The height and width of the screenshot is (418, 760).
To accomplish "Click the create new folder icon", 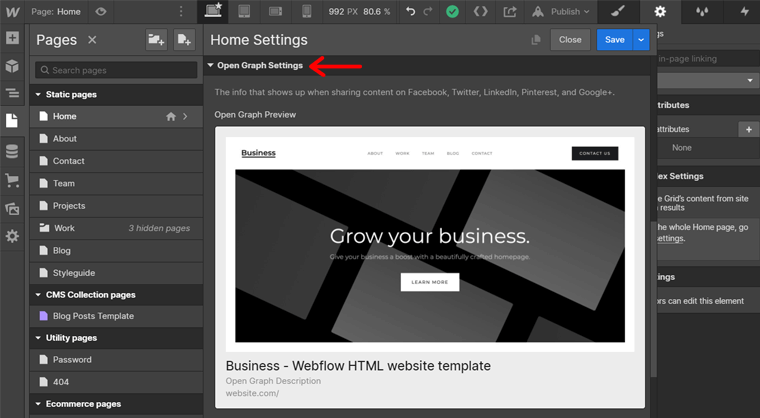I will point(156,40).
